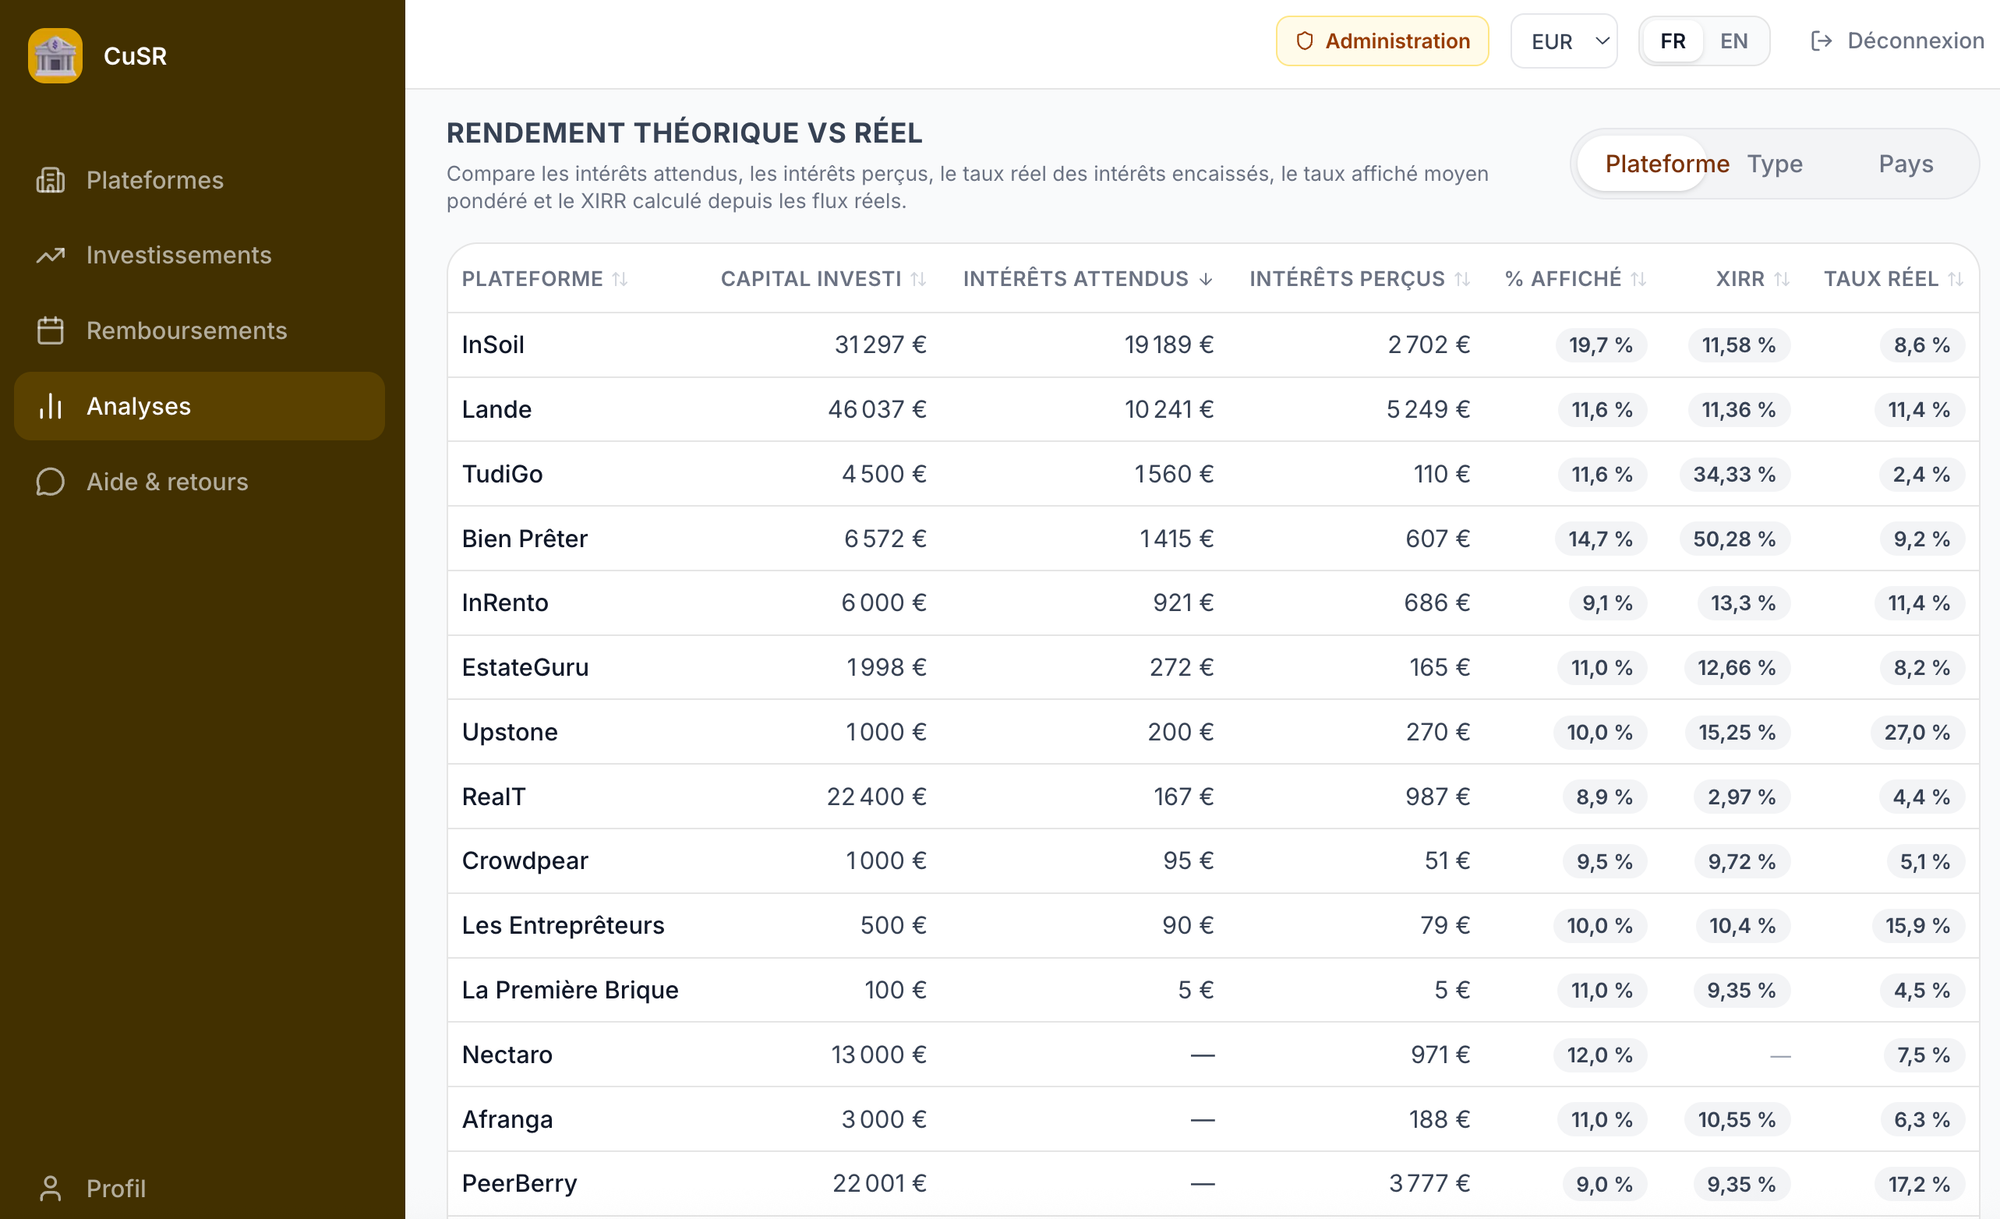Image resolution: width=2000 pixels, height=1219 pixels.
Task: Open the EUR currency dropdown
Action: [1564, 41]
